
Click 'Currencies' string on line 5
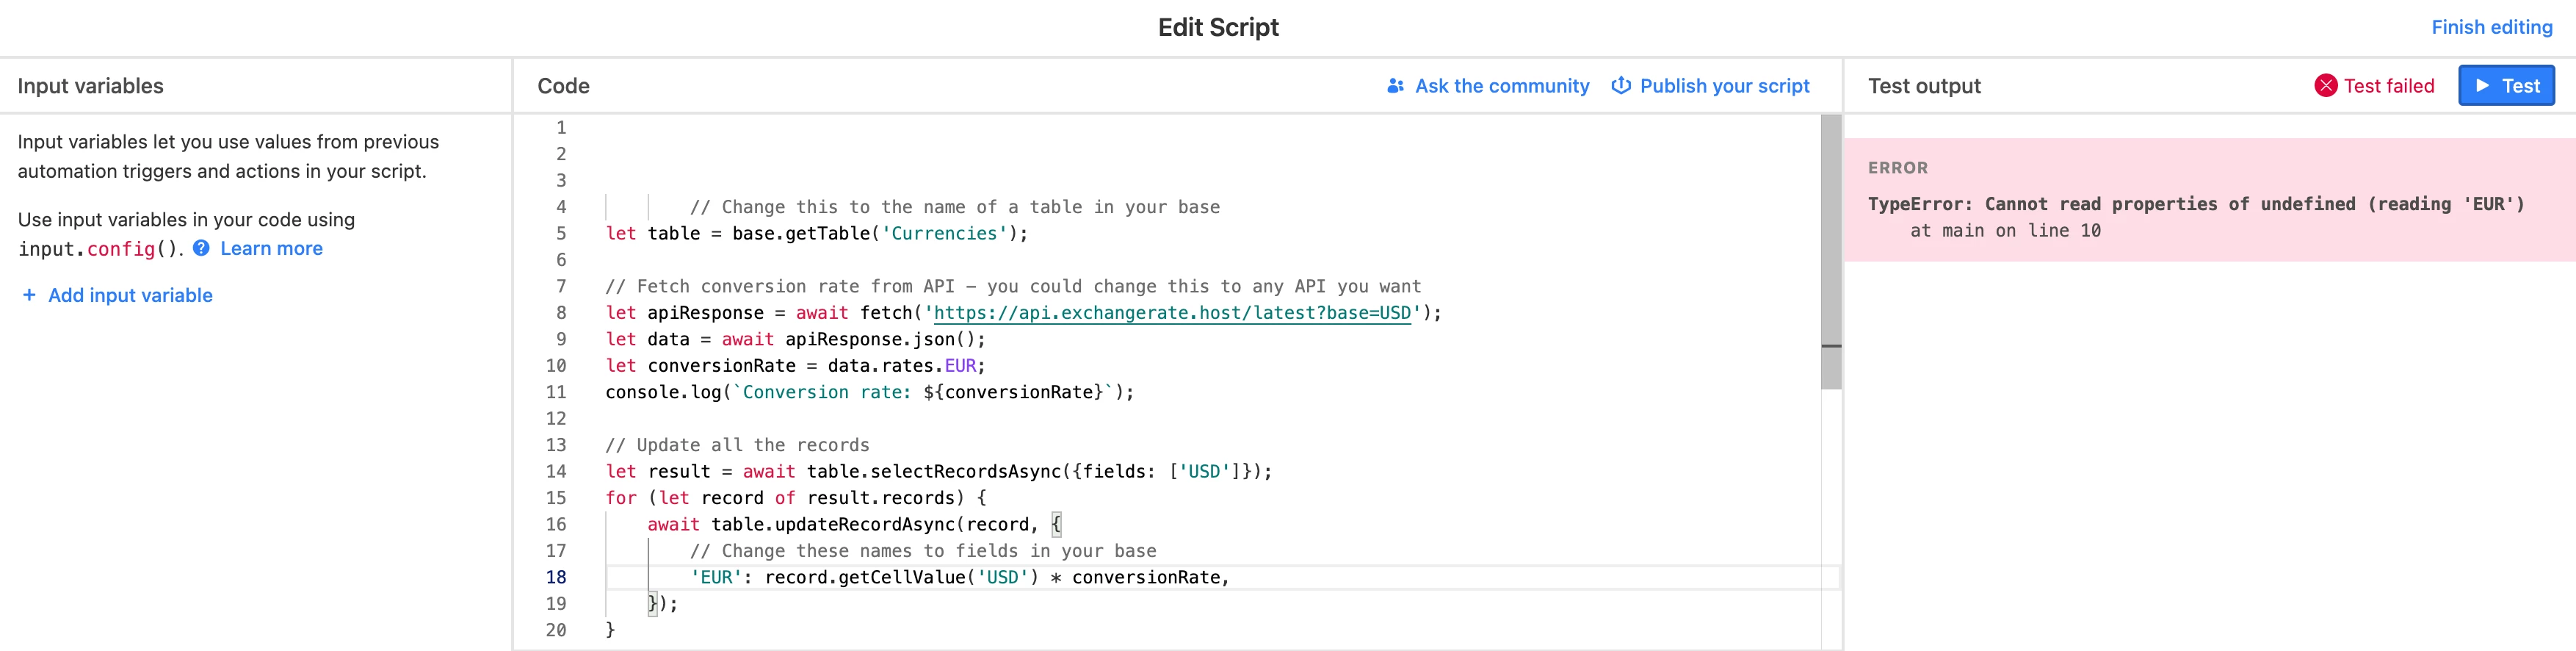tap(944, 234)
